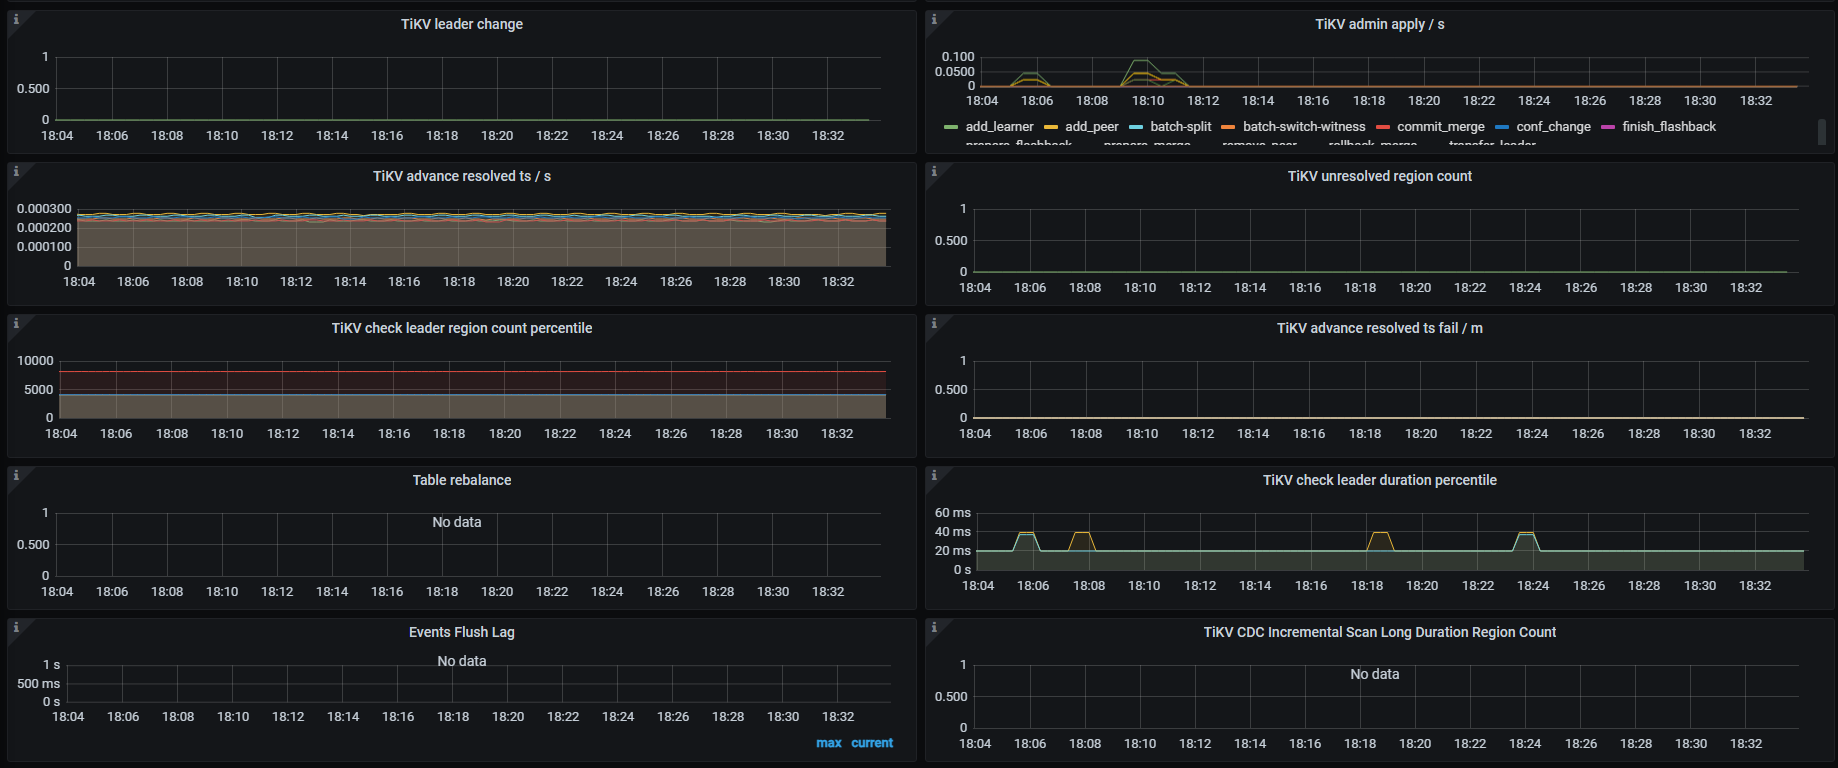Show info for CDC Incremental Scan panel
This screenshot has width=1838, height=768.
(934, 628)
